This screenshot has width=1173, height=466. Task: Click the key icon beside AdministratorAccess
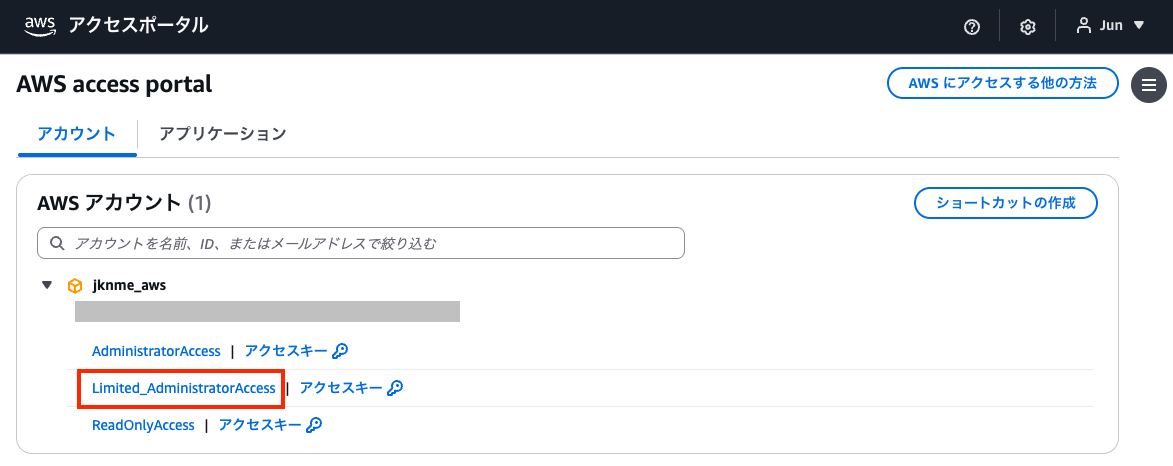click(340, 351)
